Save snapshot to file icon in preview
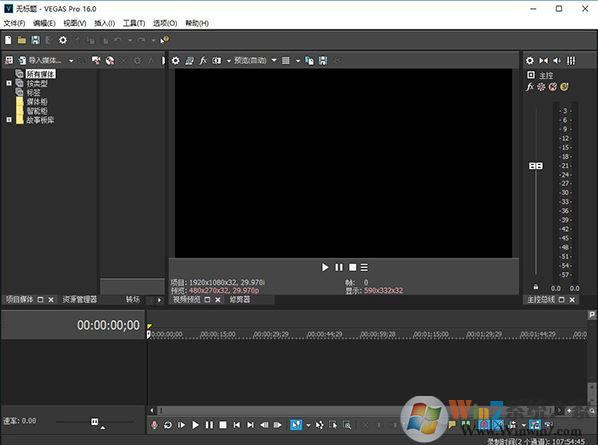598x445 pixels. [x=323, y=60]
